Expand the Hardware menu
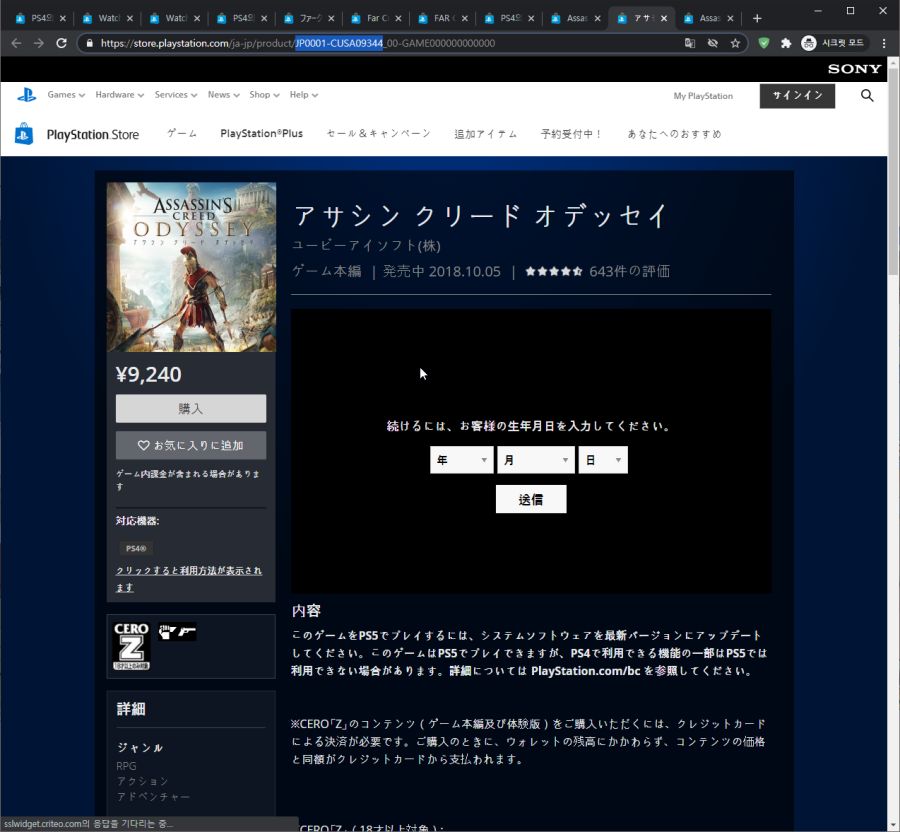Screen dimensions: 900x832 (119, 95)
